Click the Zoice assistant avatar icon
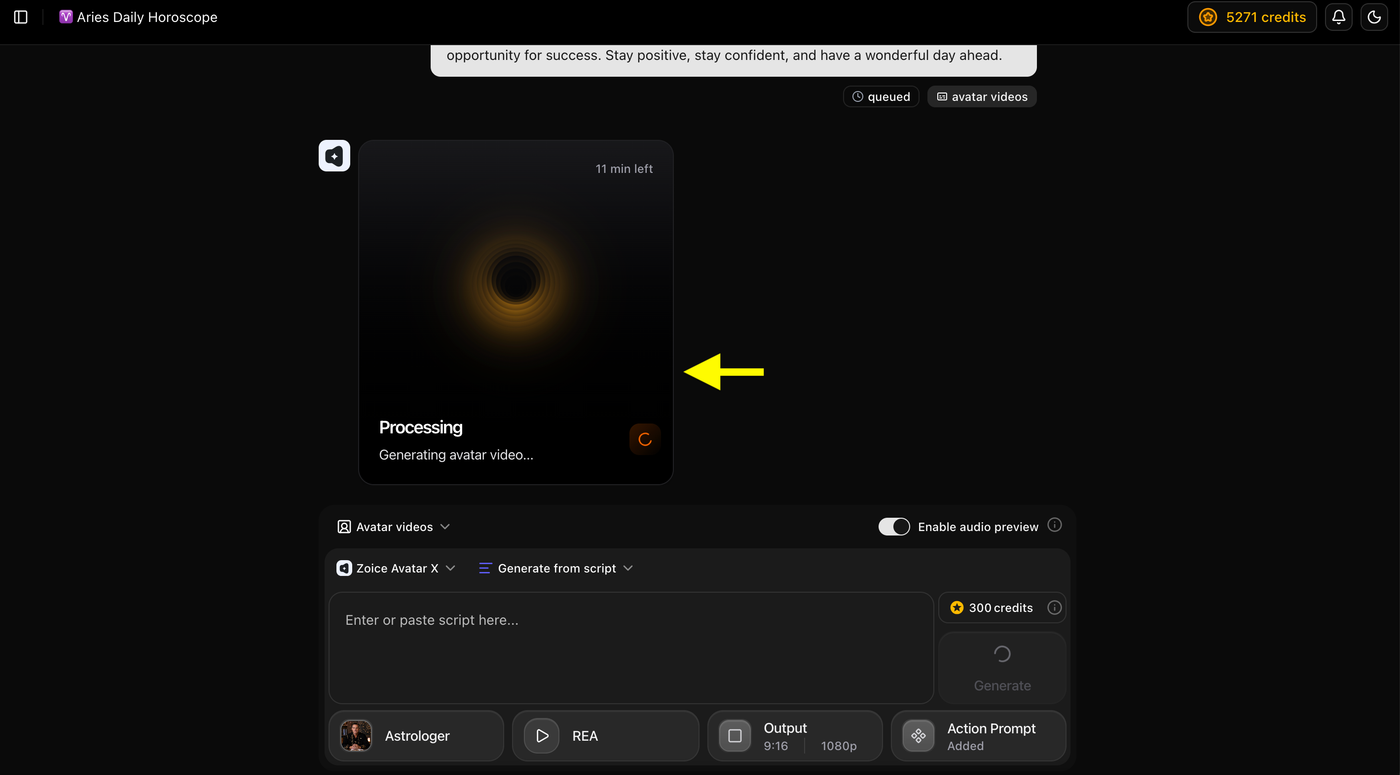 tap(334, 156)
